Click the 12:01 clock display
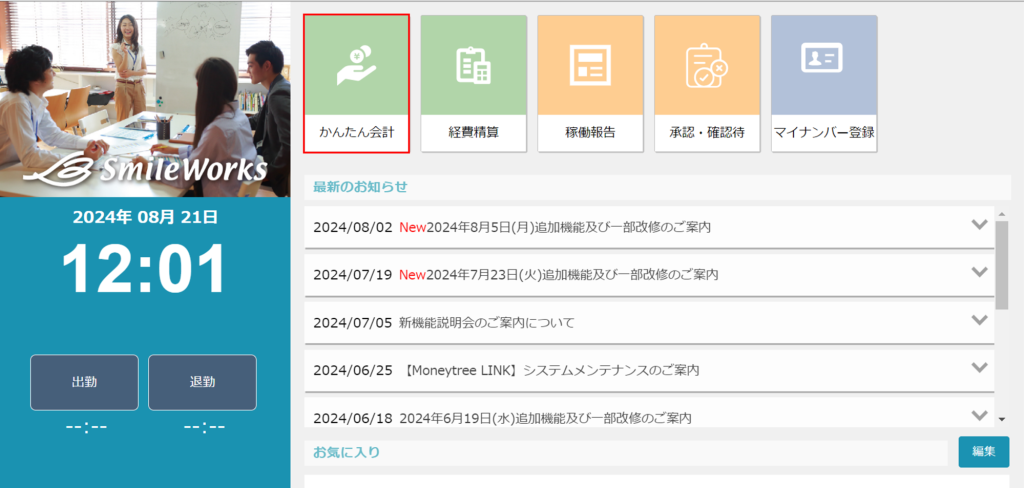The width and height of the screenshot is (1024, 488). click(144, 269)
